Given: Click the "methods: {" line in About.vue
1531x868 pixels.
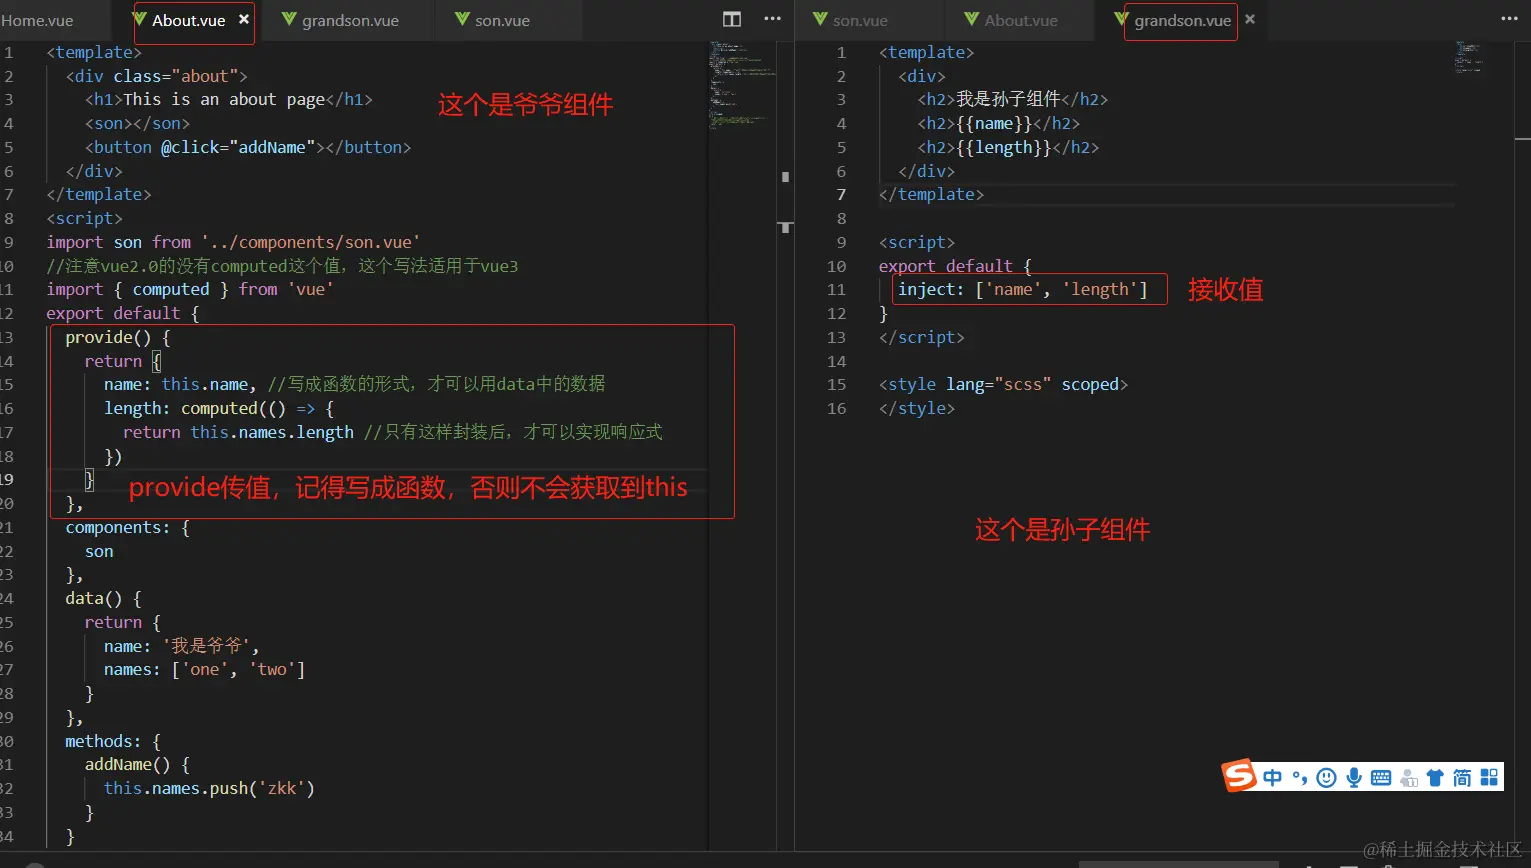Looking at the screenshot, I should point(113,742).
